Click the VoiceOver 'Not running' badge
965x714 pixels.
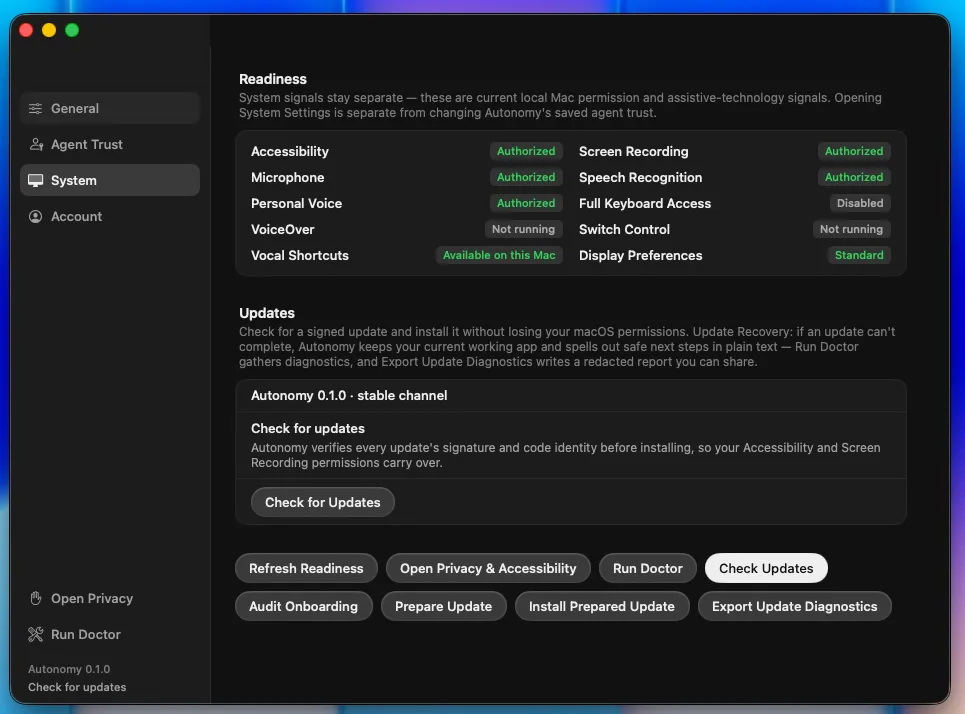(524, 229)
